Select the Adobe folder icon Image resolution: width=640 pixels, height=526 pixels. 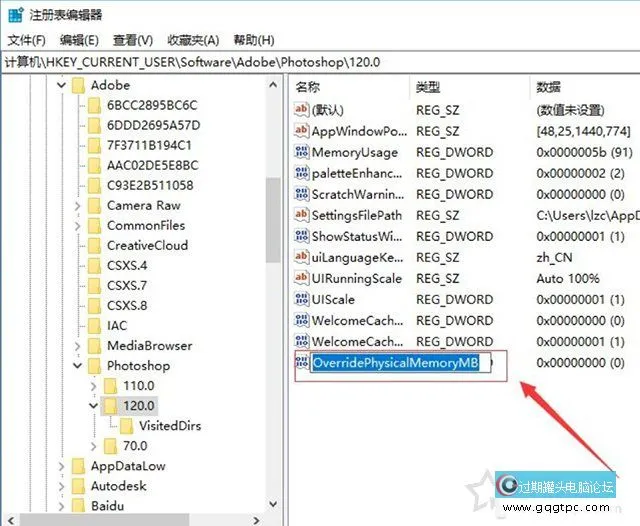78,85
